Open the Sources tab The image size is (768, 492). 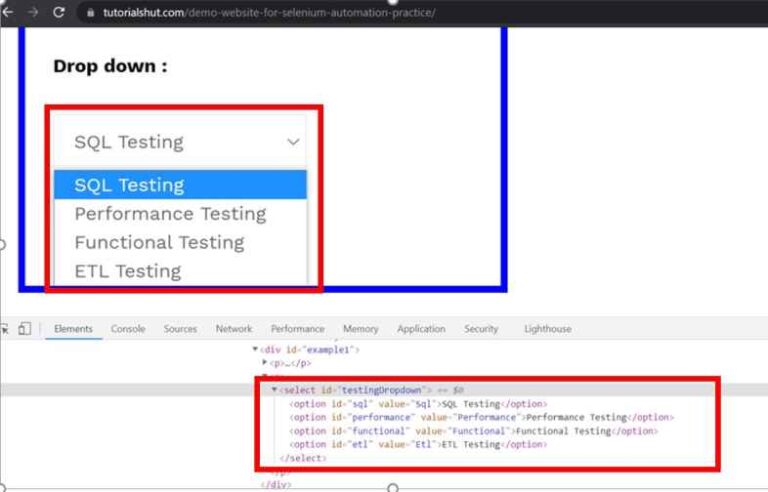point(180,329)
